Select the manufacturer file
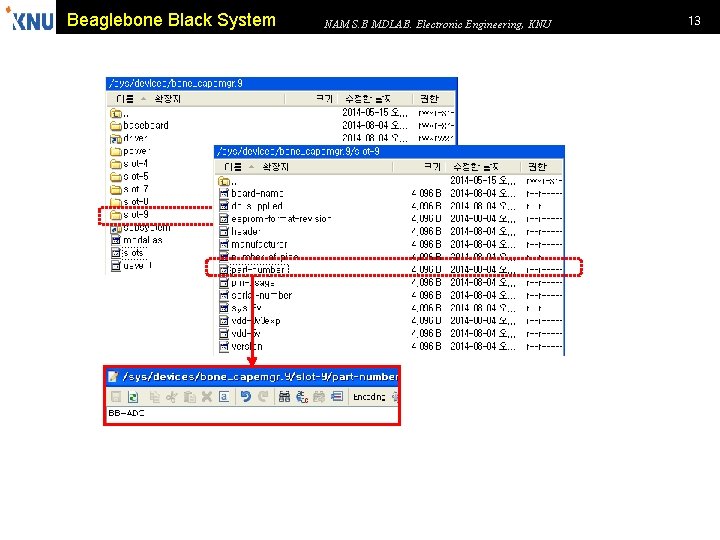The image size is (720, 540). (253, 244)
